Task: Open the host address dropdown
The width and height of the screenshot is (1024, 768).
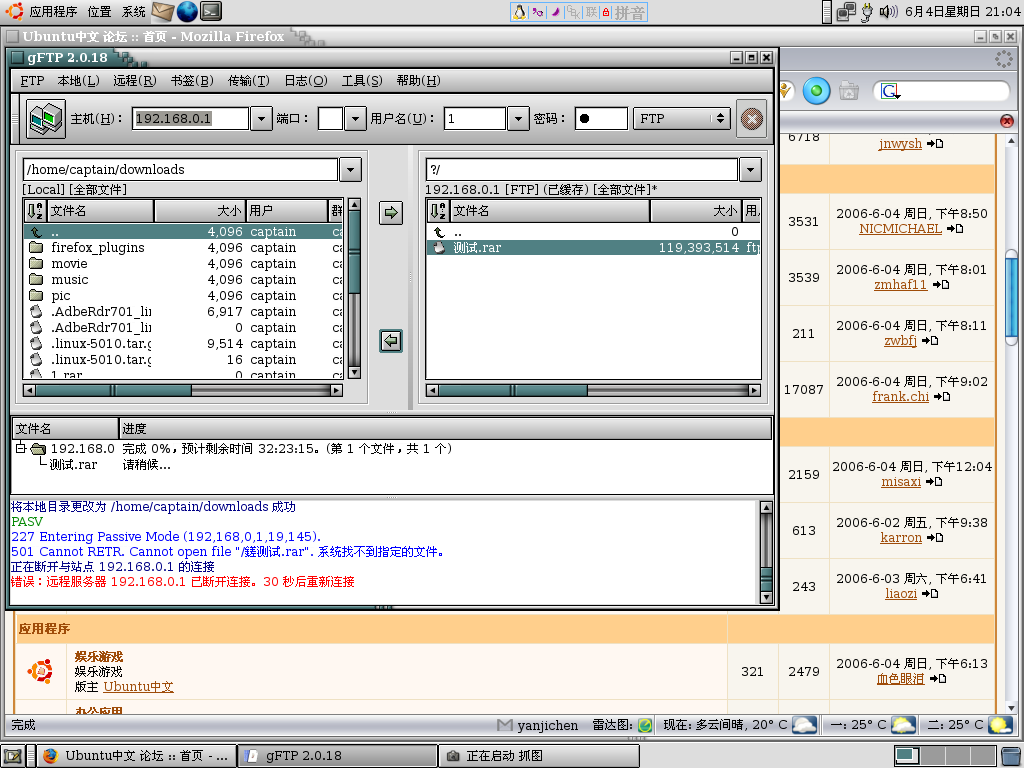Action: [x=261, y=119]
